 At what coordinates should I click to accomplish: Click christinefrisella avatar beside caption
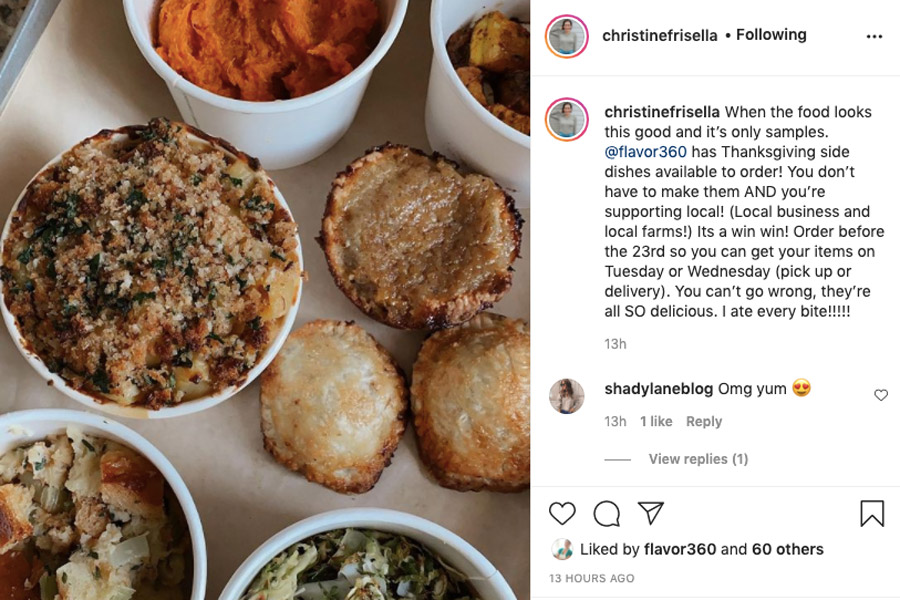[x=567, y=119]
